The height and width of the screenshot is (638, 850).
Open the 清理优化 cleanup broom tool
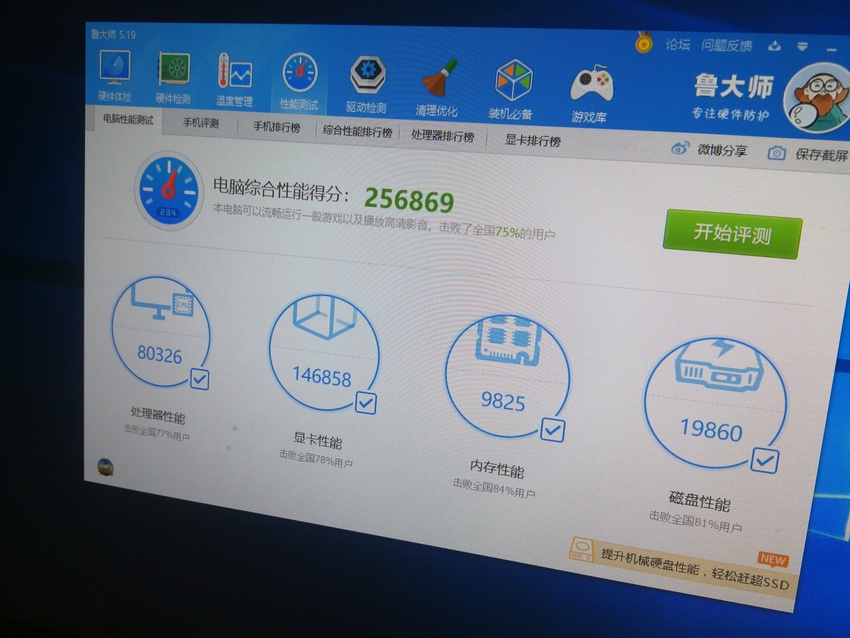pyautogui.click(x=437, y=88)
